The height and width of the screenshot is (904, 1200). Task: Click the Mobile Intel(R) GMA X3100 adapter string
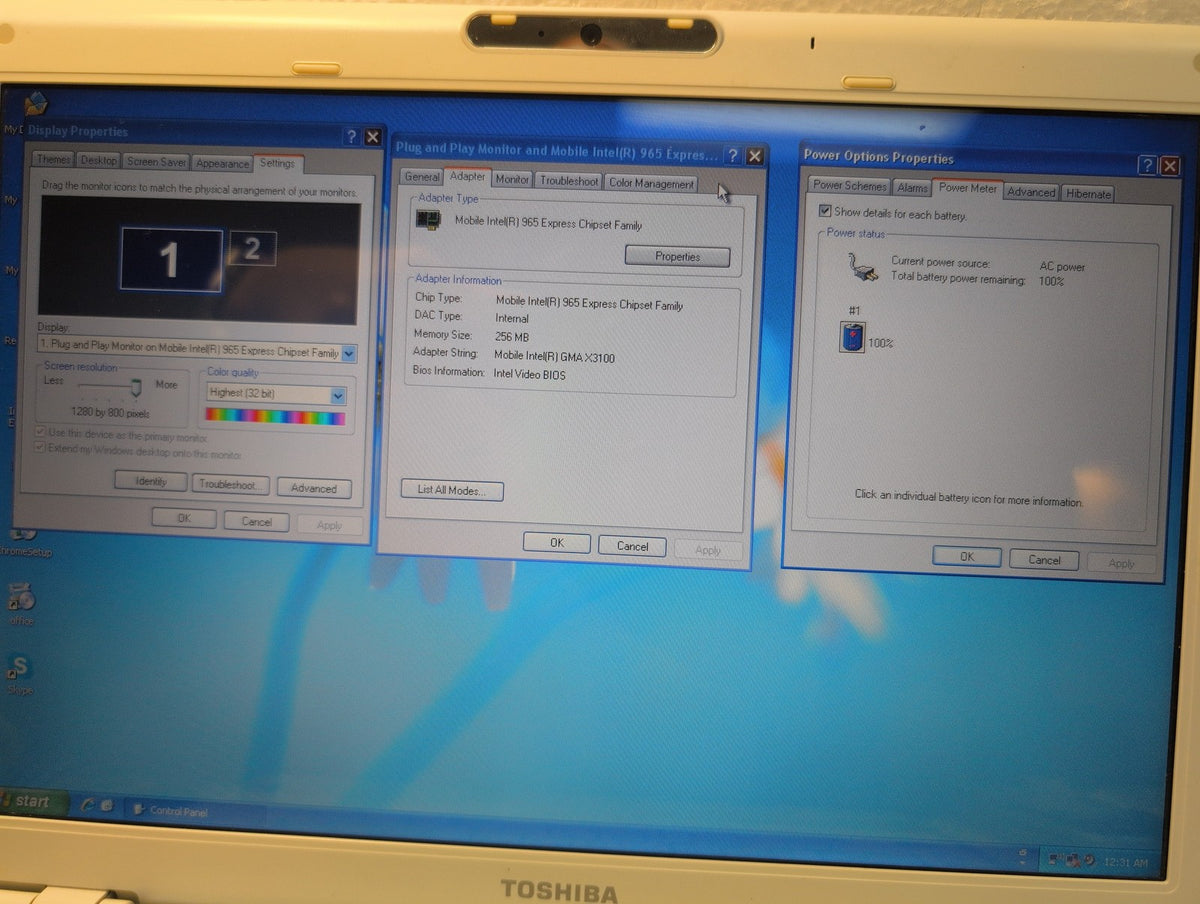coord(554,356)
